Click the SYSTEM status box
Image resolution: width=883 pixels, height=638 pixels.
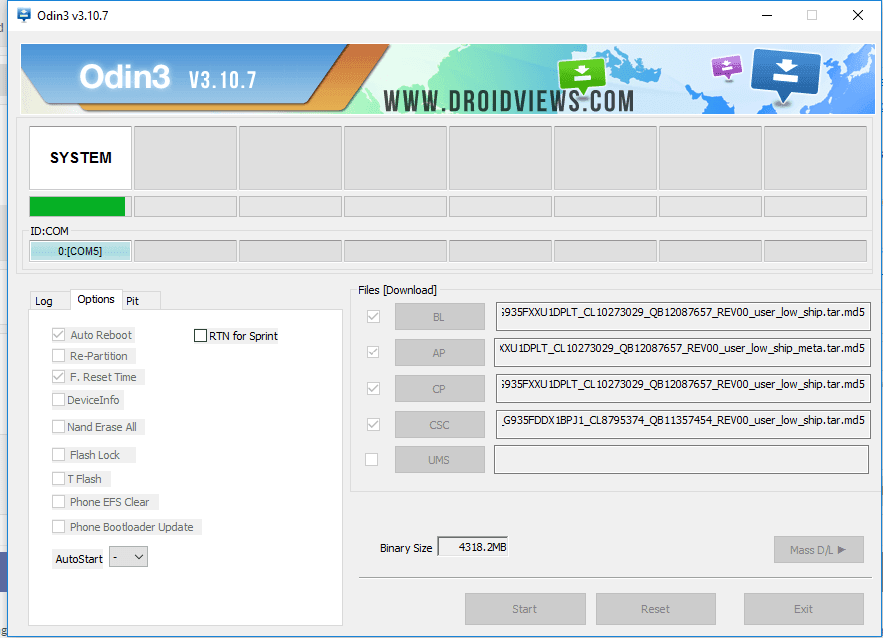pyautogui.click(x=81, y=158)
